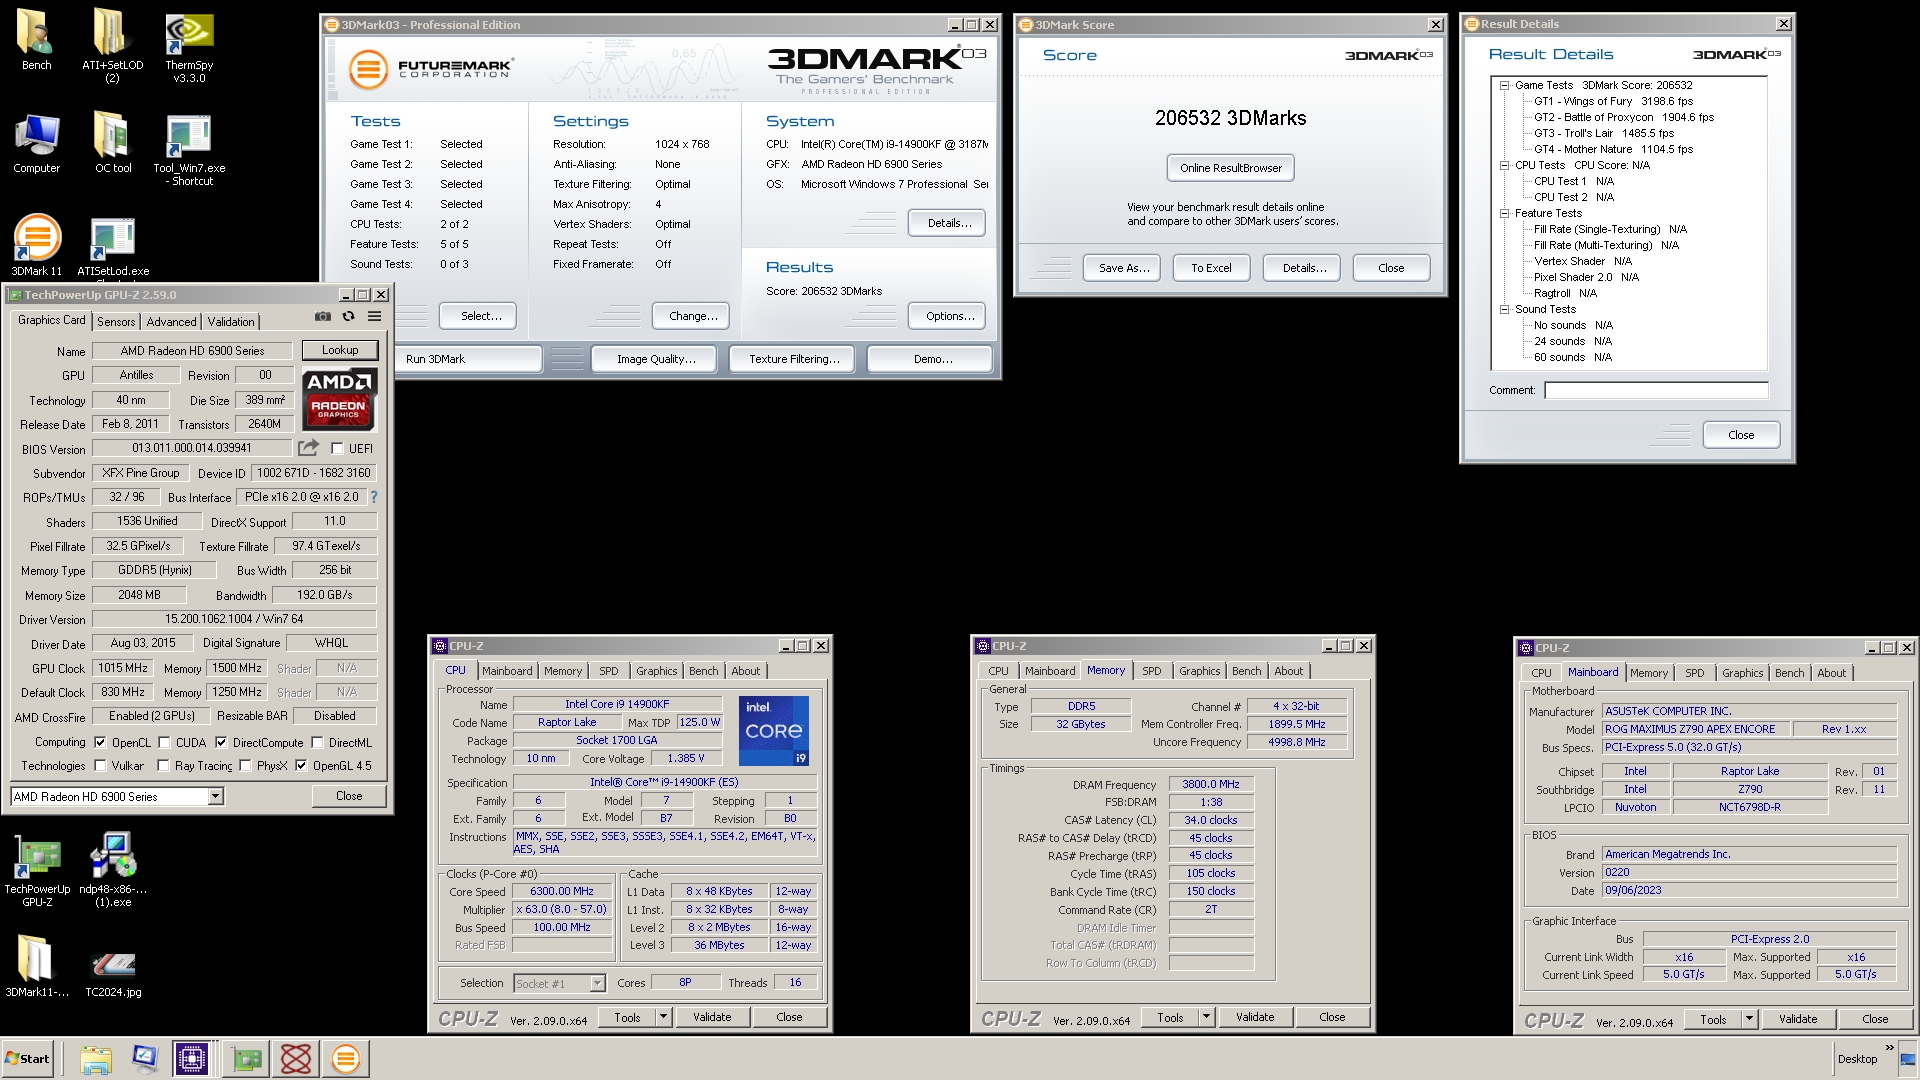This screenshot has height=1080, width=1920.
Task: Launch Tool_Win7.exe shortcut icon
Action: click(x=189, y=150)
